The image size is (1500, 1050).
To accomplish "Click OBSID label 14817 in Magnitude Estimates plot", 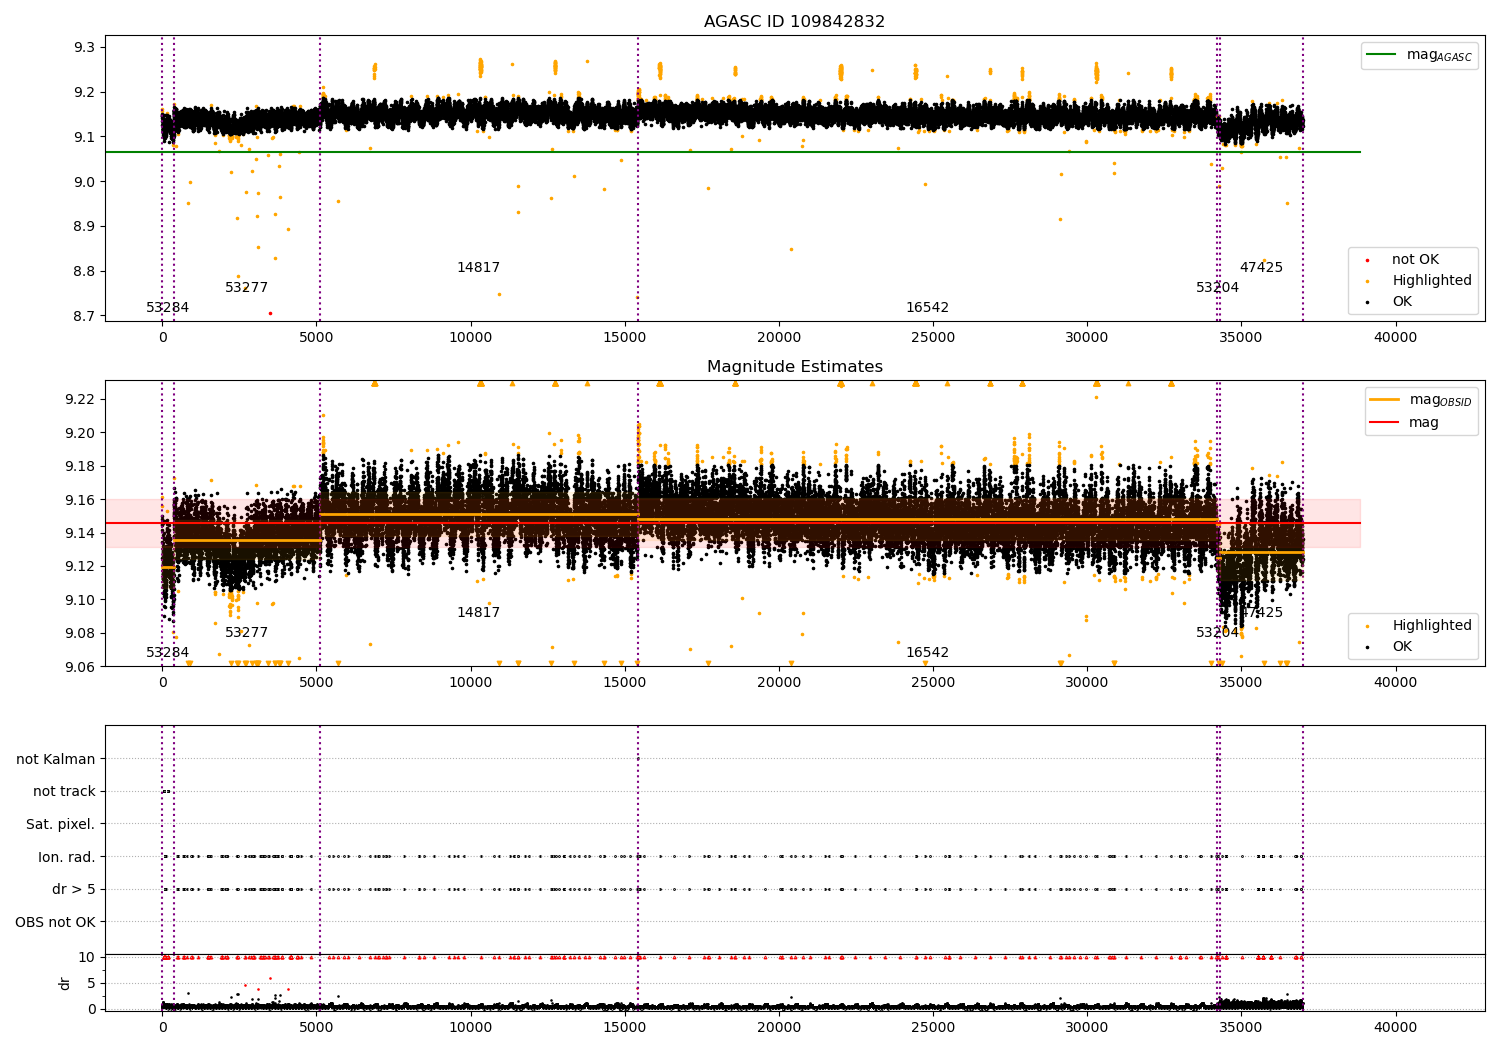I will tap(478, 612).
